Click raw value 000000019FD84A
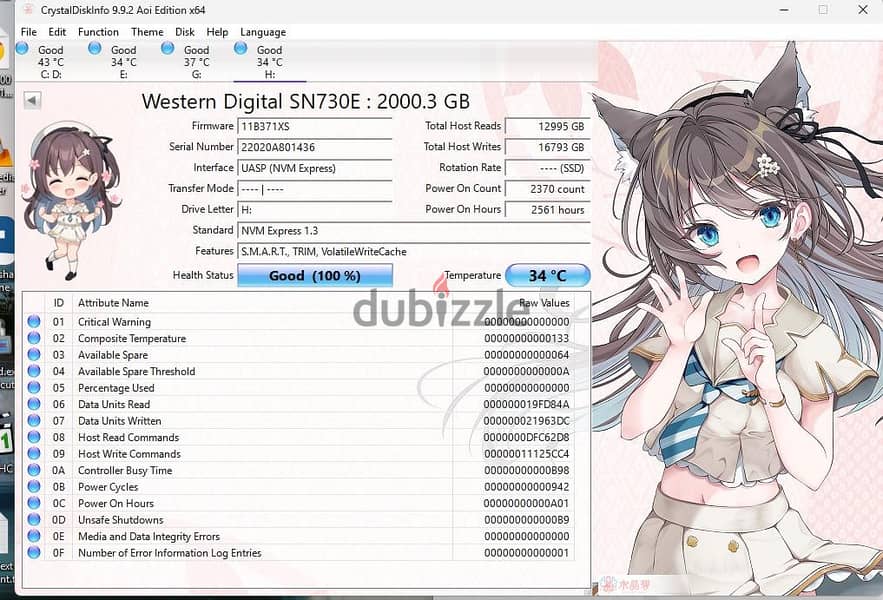 pyautogui.click(x=526, y=405)
